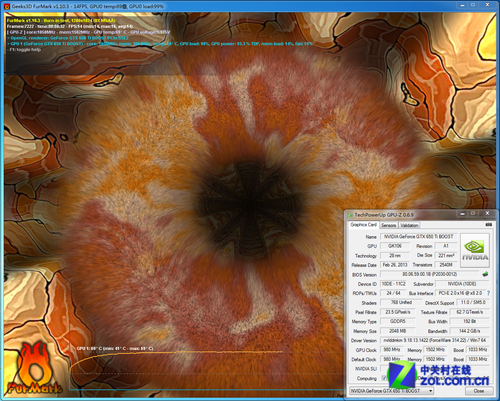
Task: Select the Bus Width value 192 Bit
Action: pos(469,321)
